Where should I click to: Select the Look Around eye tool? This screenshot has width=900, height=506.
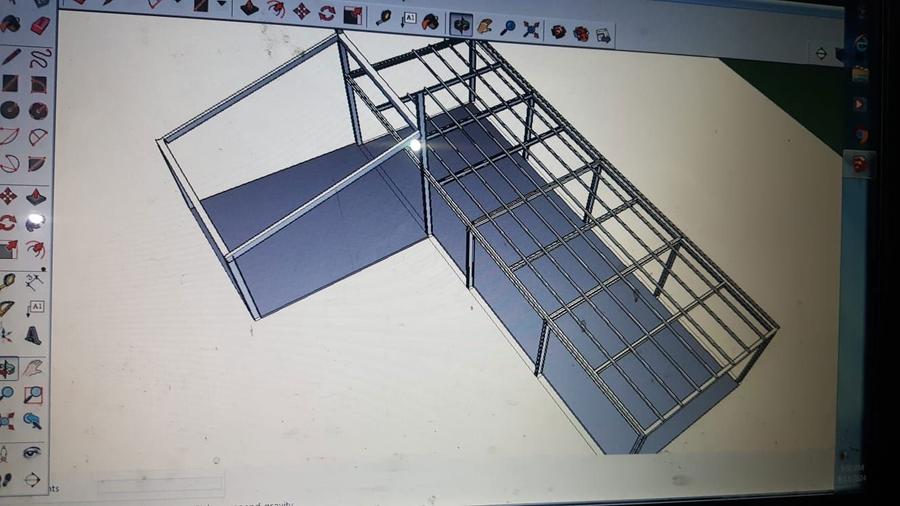click(x=32, y=453)
